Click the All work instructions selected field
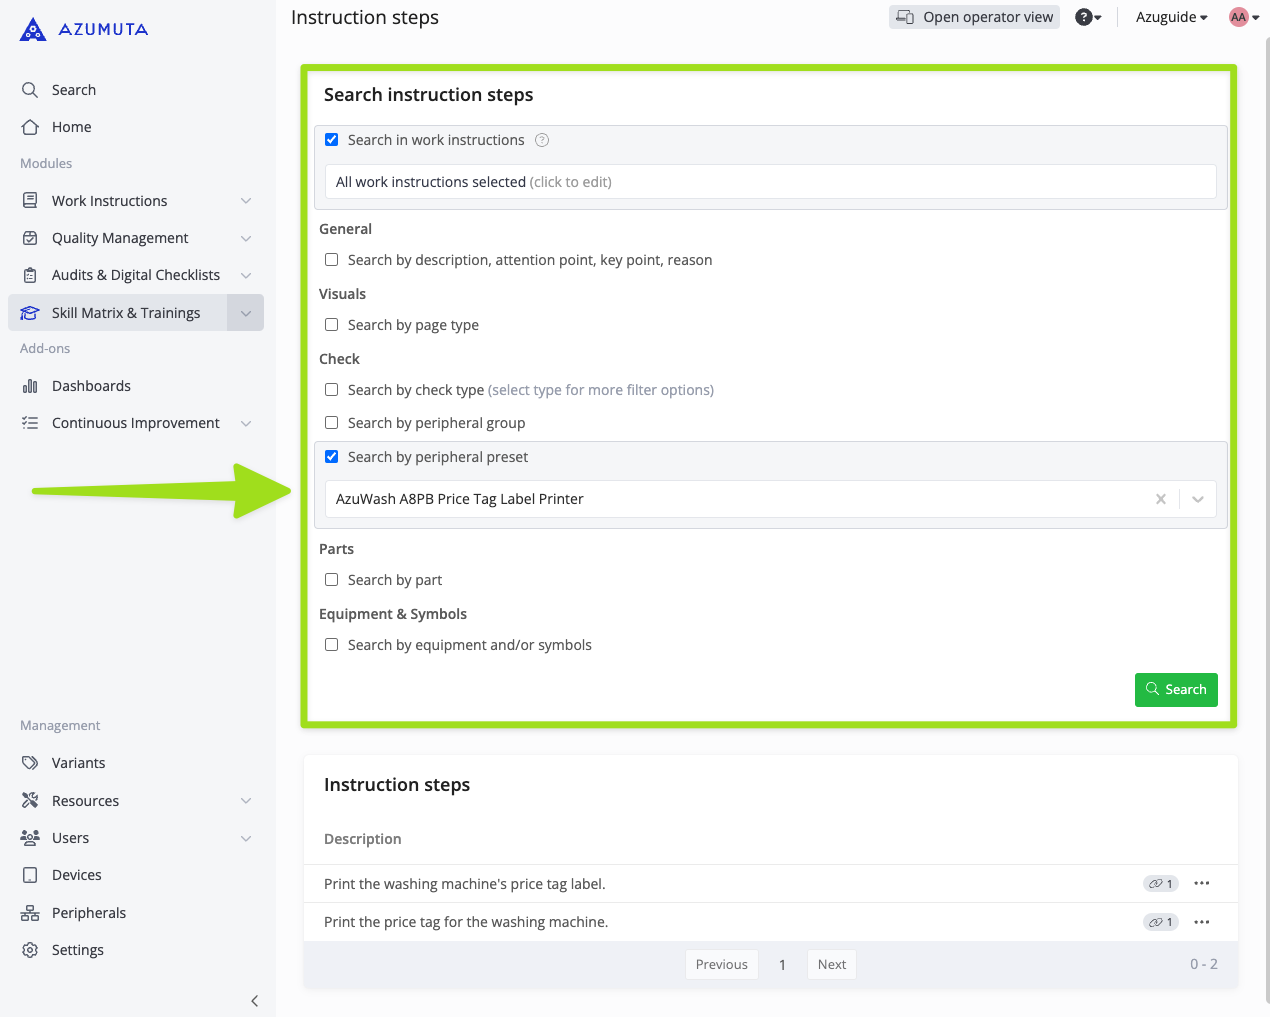The image size is (1270, 1017). [x=770, y=182]
